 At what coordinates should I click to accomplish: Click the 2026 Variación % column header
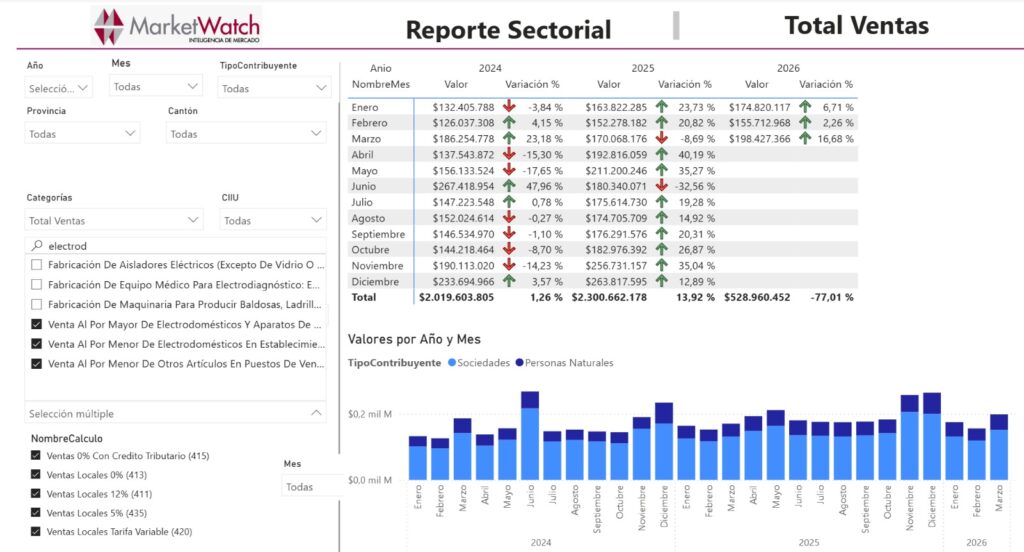coord(826,84)
